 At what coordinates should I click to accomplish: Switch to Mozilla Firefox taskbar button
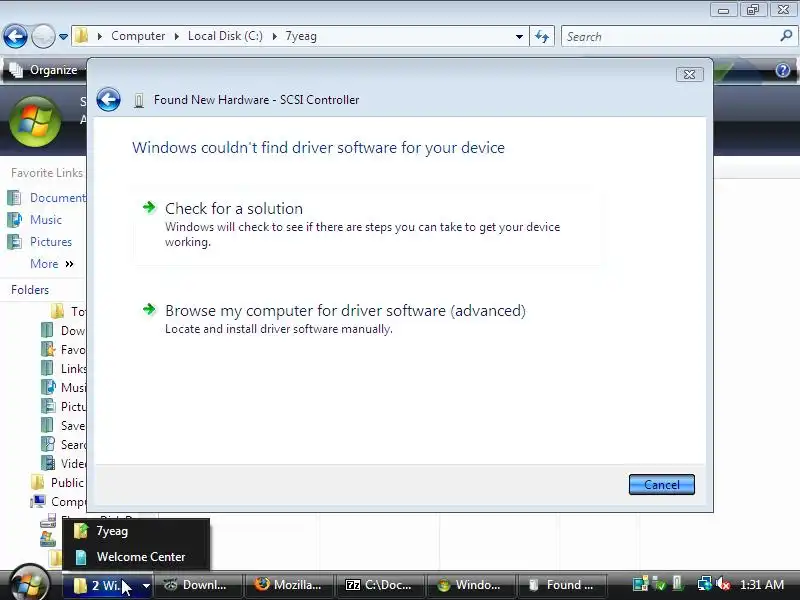pyautogui.click(x=289, y=585)
